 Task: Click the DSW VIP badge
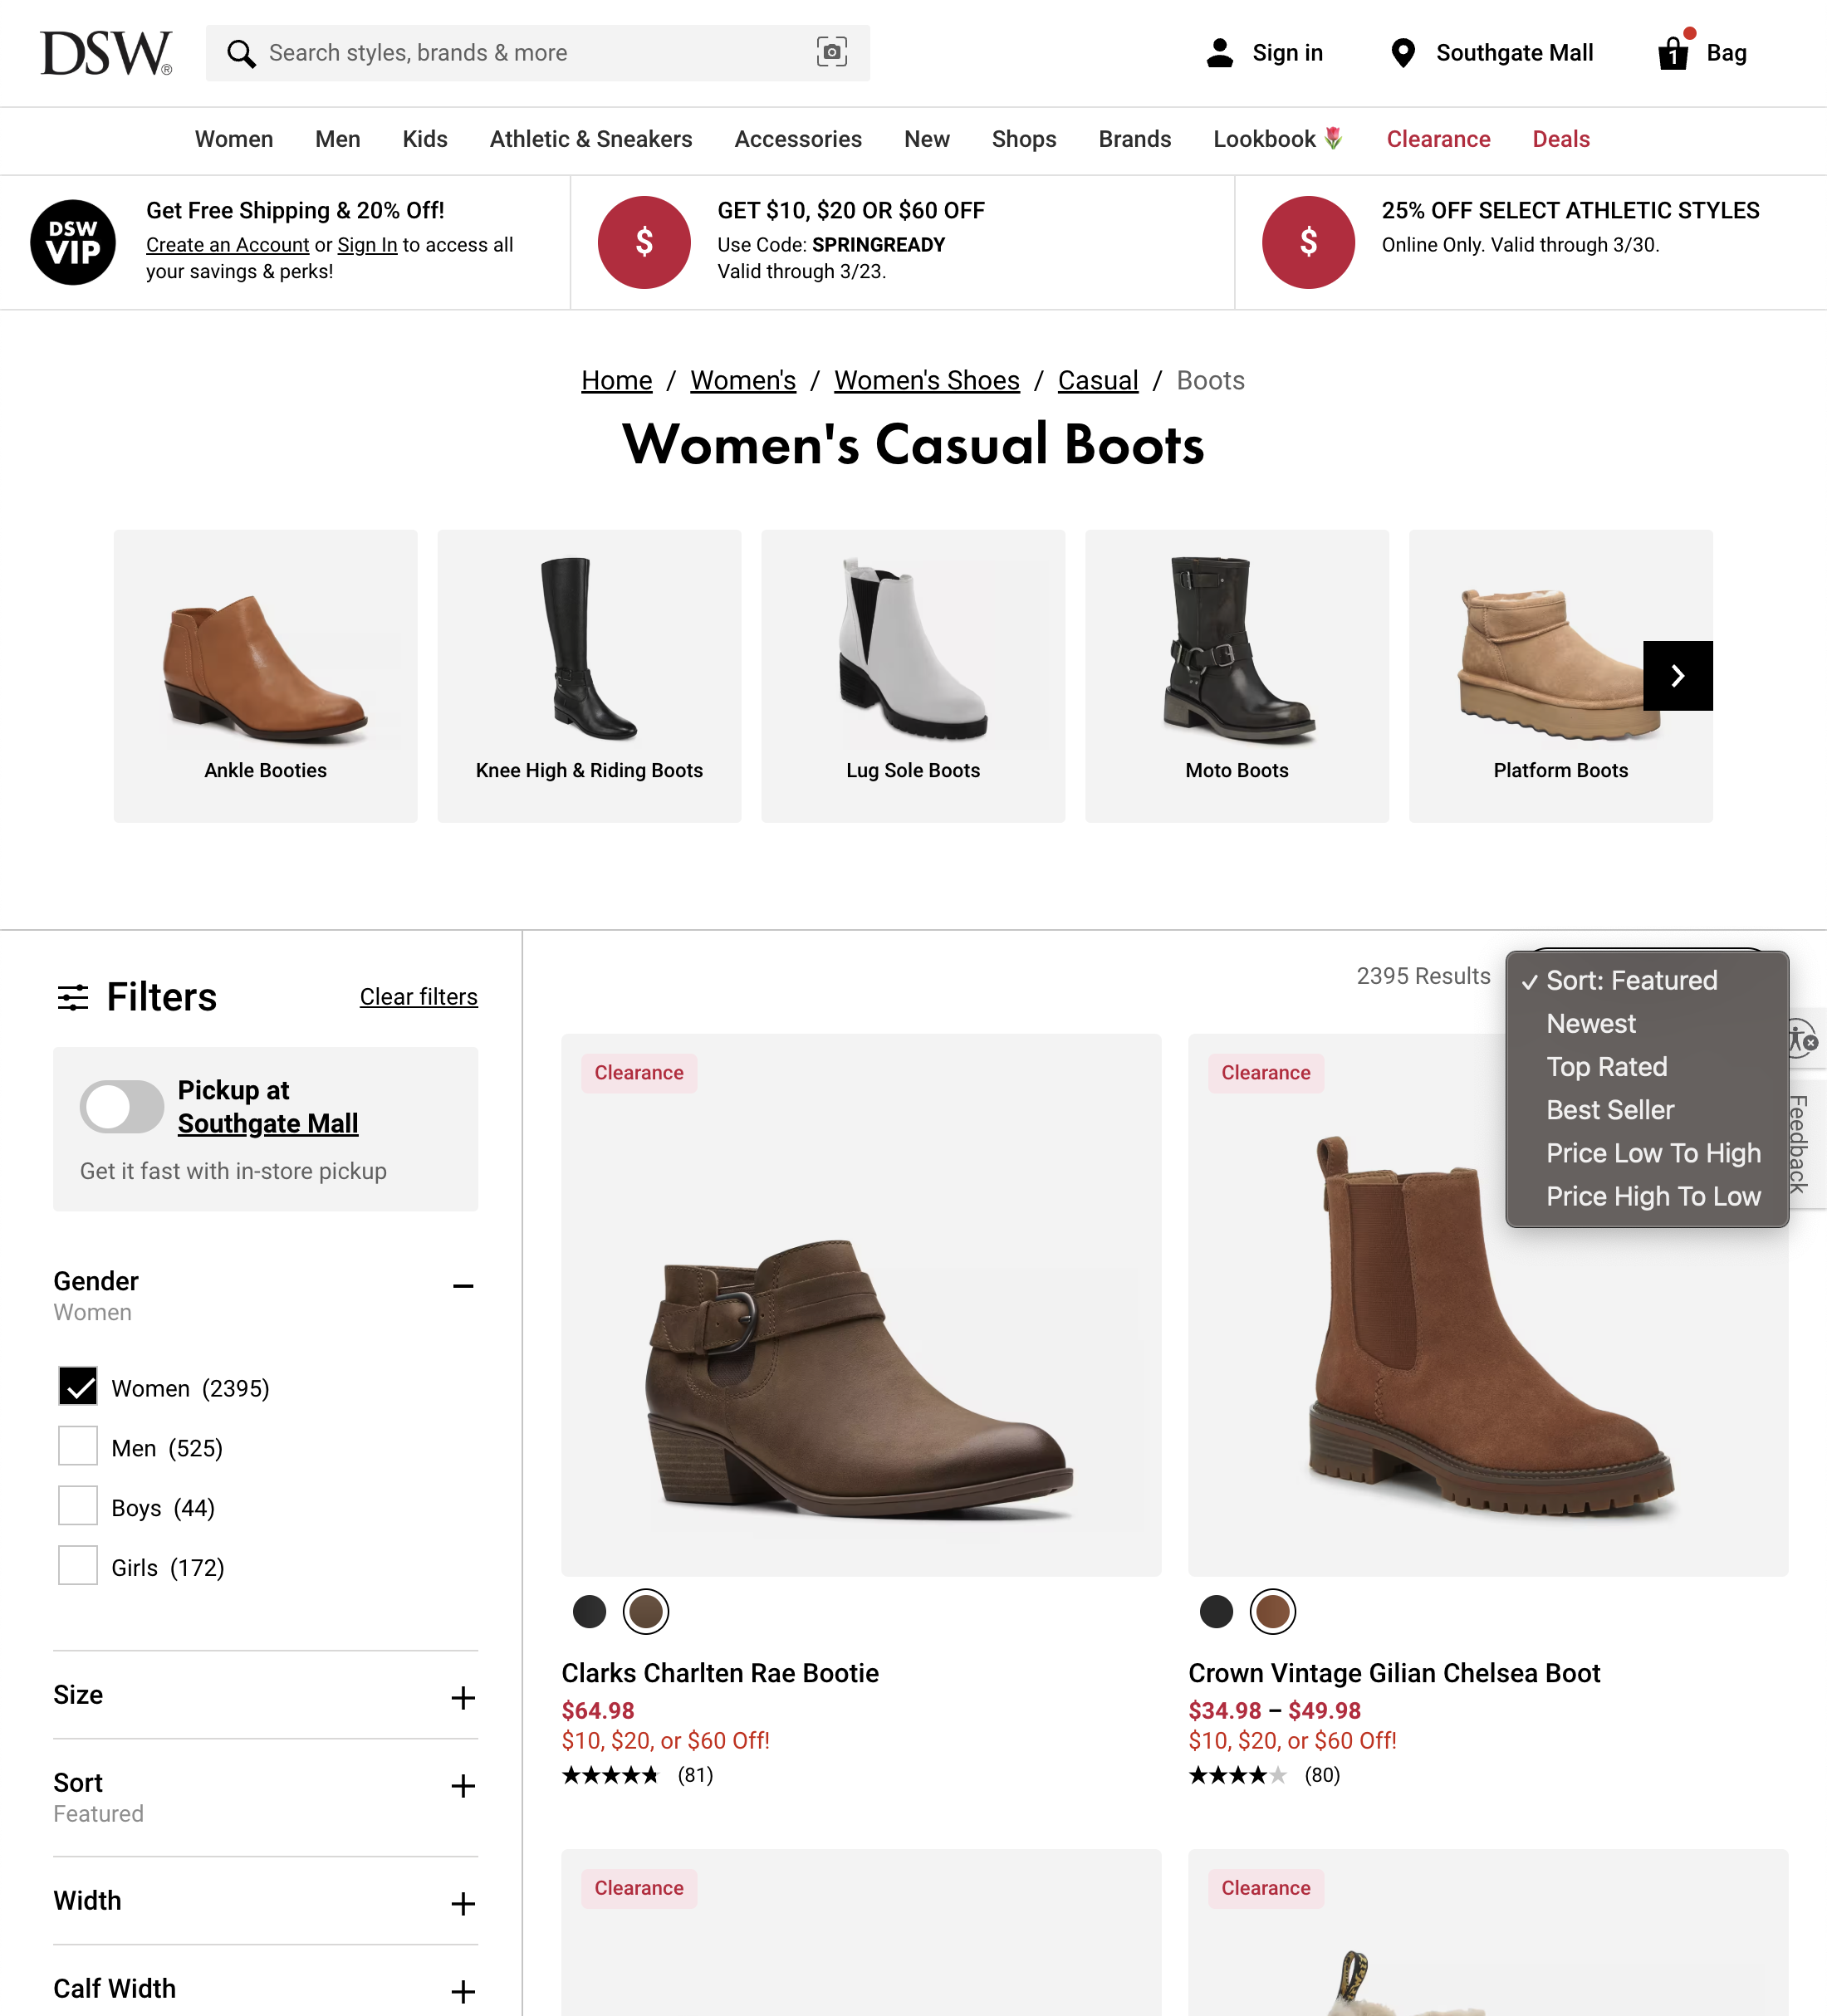point(73,242)
